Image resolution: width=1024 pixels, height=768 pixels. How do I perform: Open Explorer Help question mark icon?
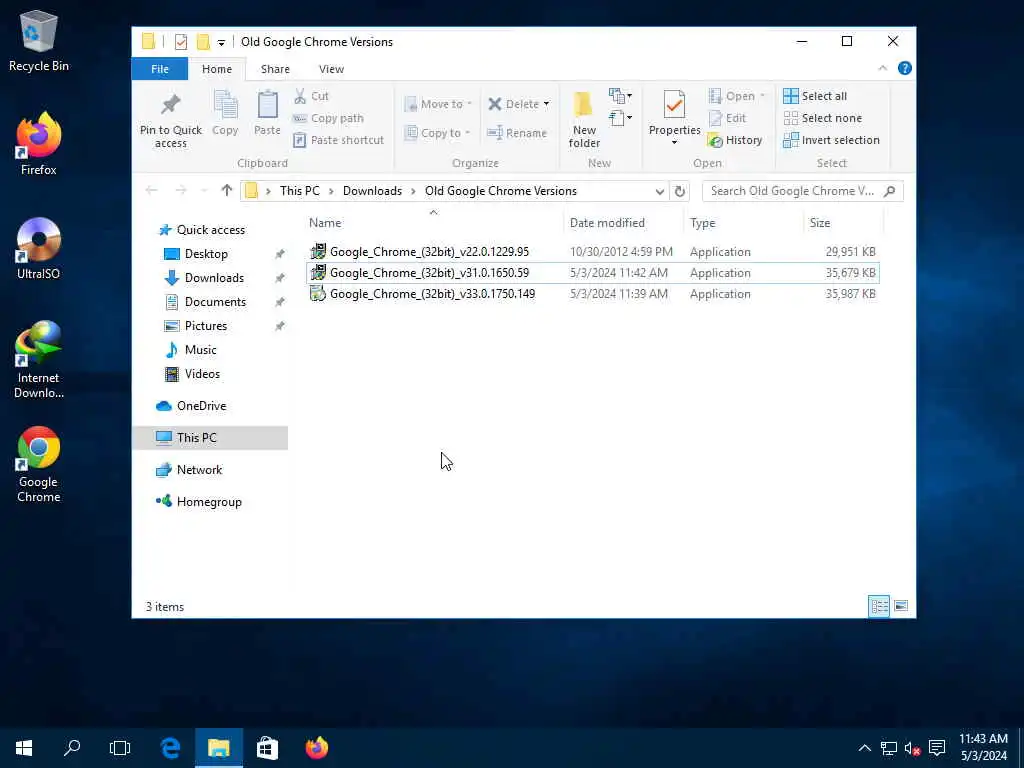[904, 68]
